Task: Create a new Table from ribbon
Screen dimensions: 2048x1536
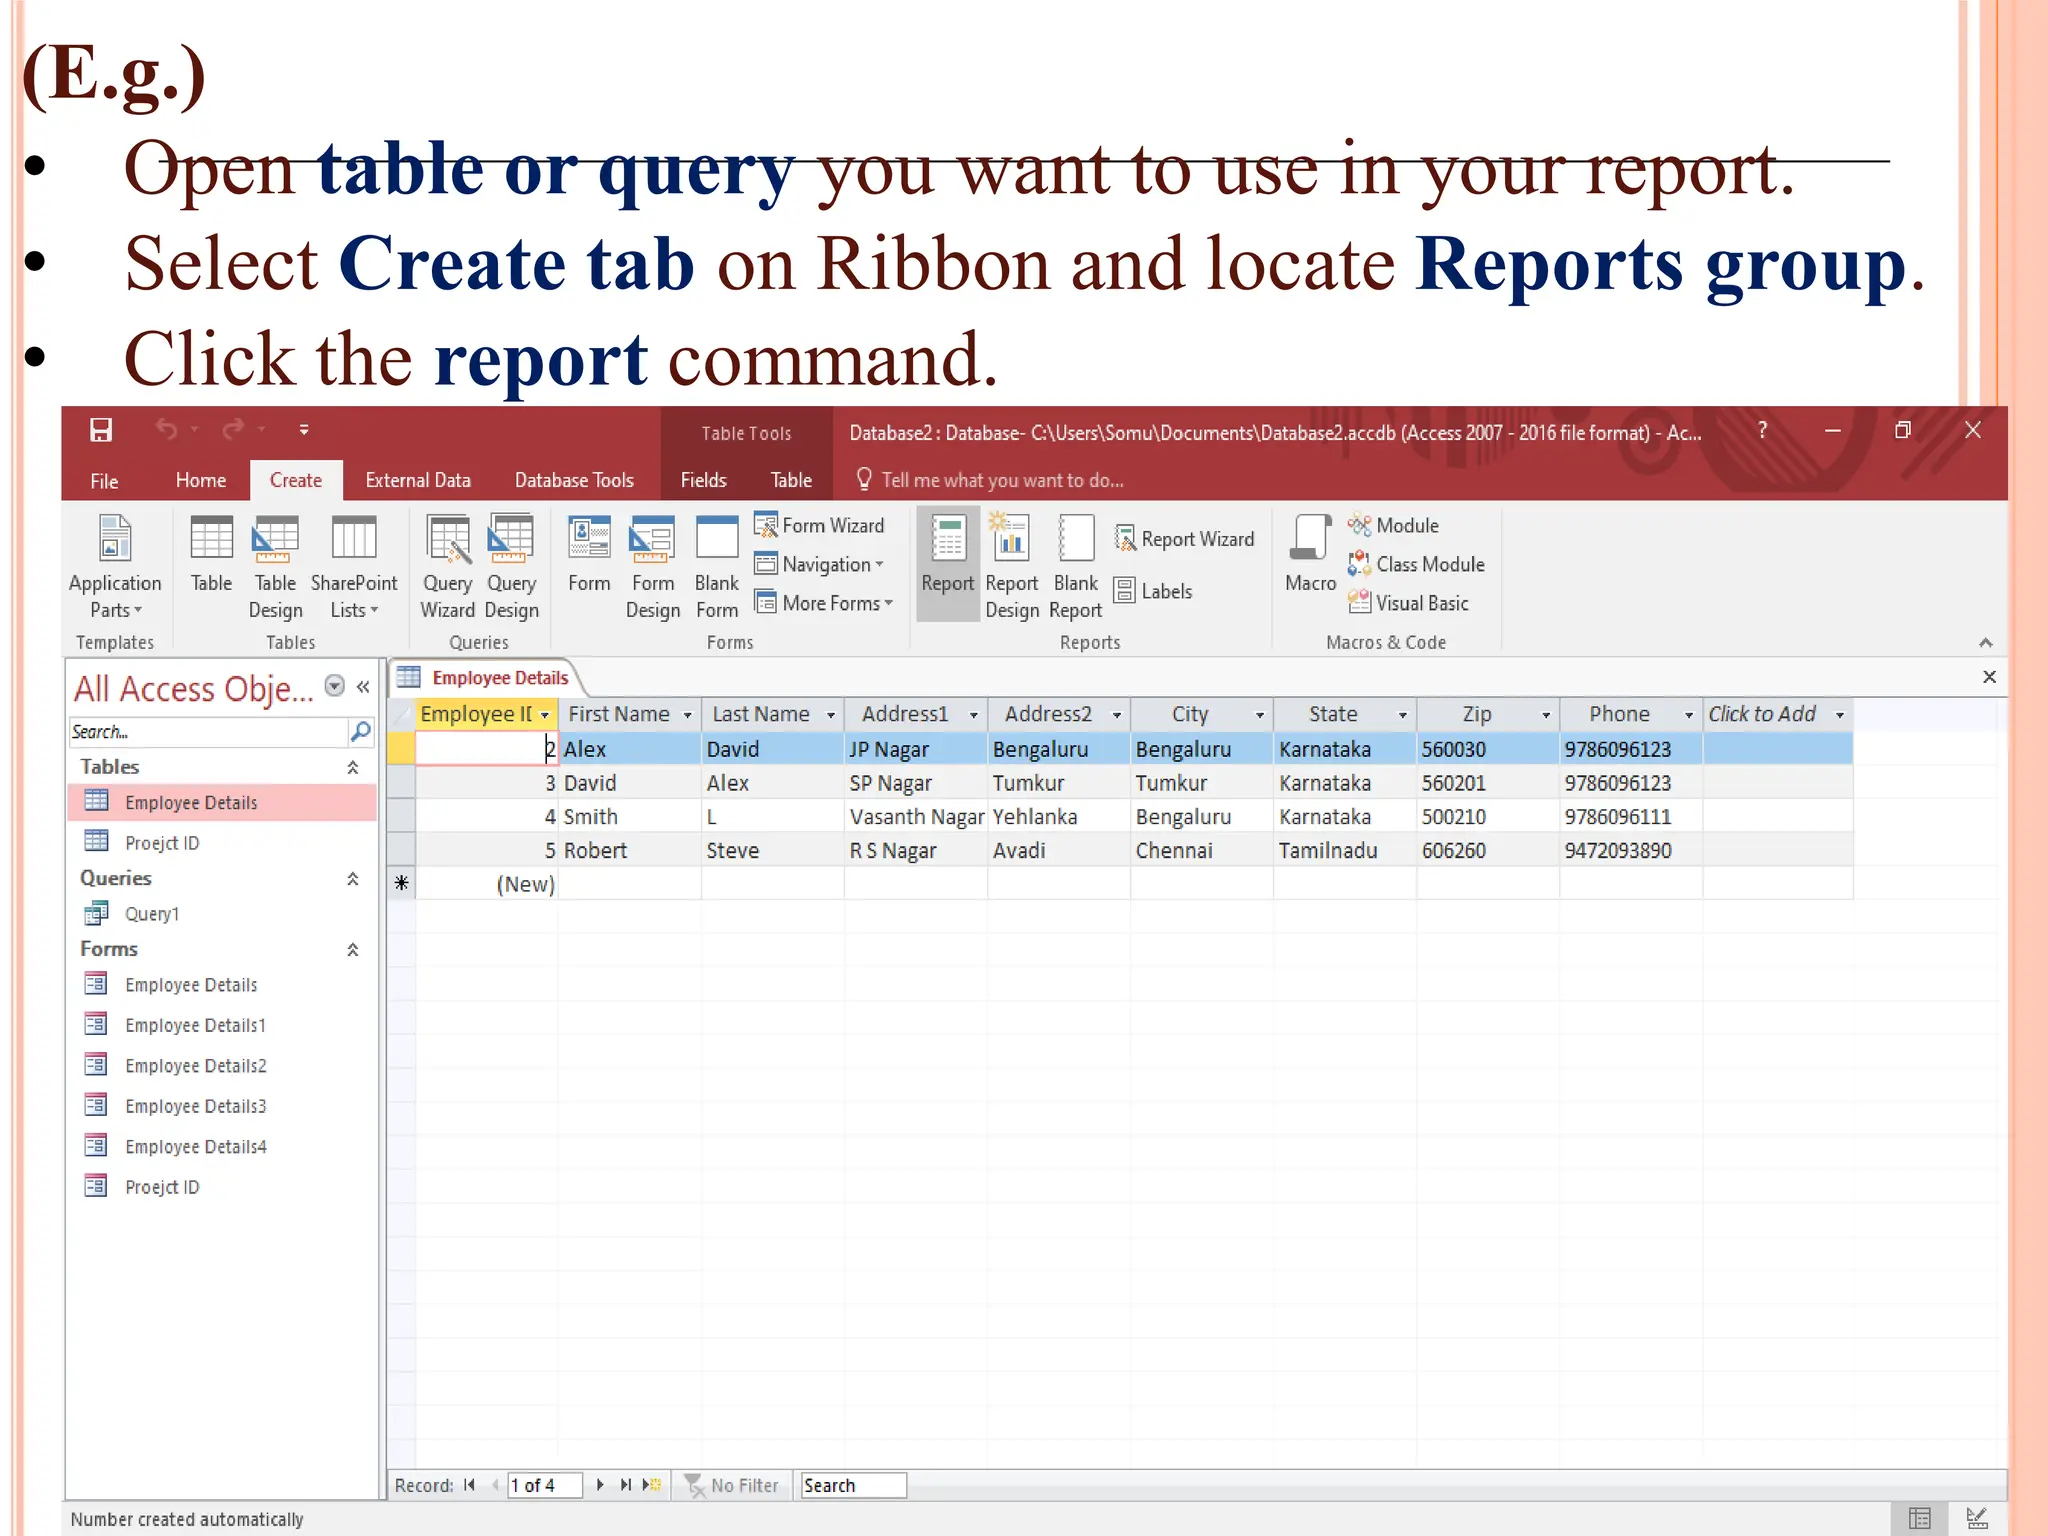Action: 211,555
